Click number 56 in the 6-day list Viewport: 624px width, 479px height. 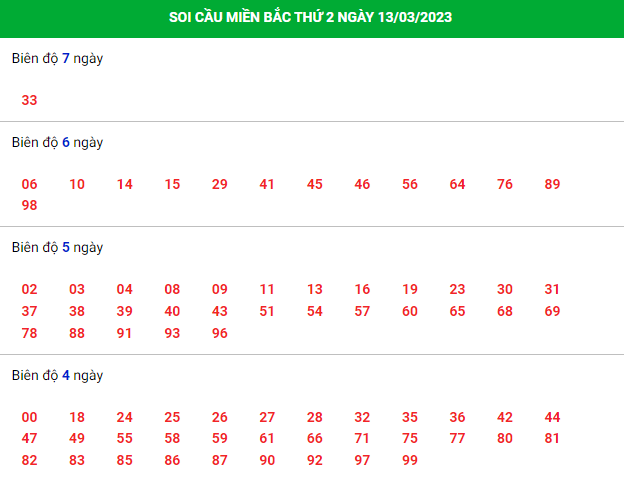pos(410,184)
